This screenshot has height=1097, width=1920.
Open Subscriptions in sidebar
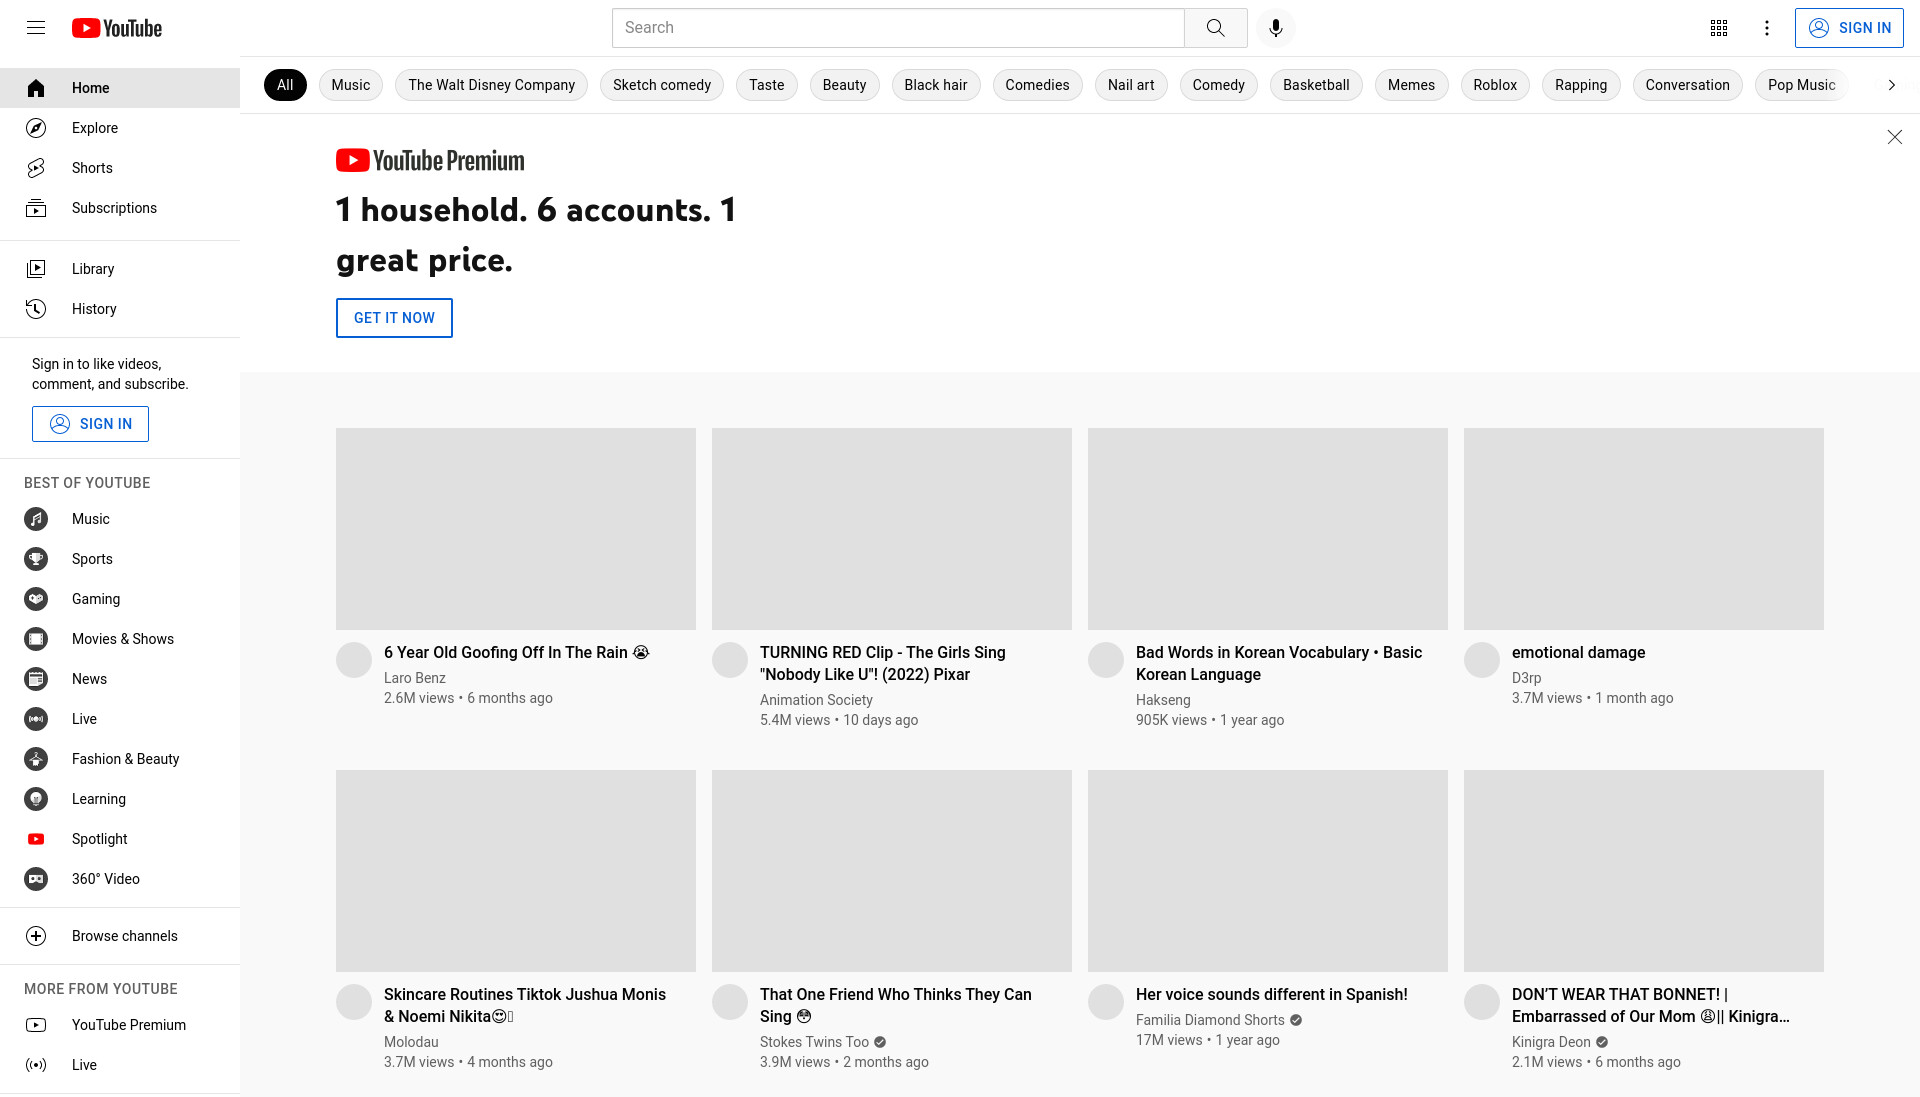(120, 208)
